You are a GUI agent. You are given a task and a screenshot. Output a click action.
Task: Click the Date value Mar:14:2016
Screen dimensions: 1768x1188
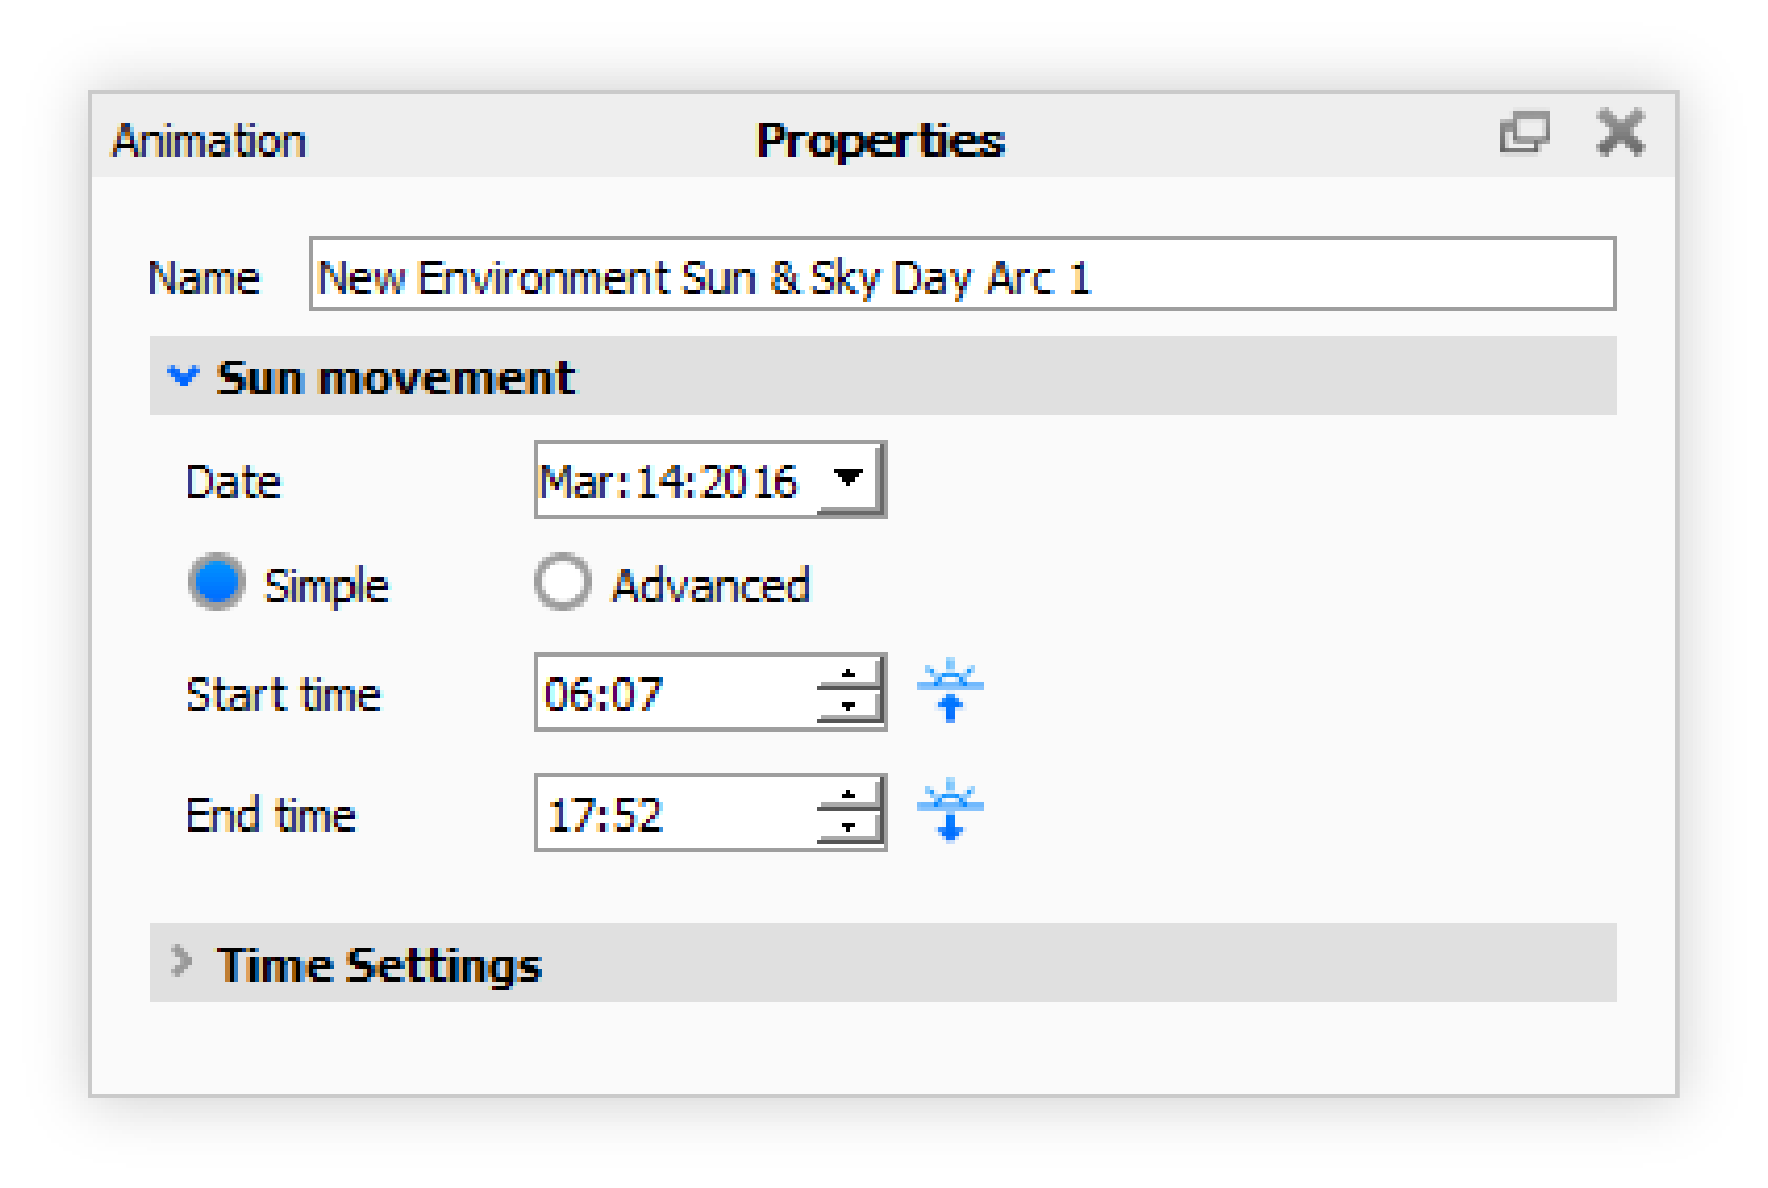(668, 481)
